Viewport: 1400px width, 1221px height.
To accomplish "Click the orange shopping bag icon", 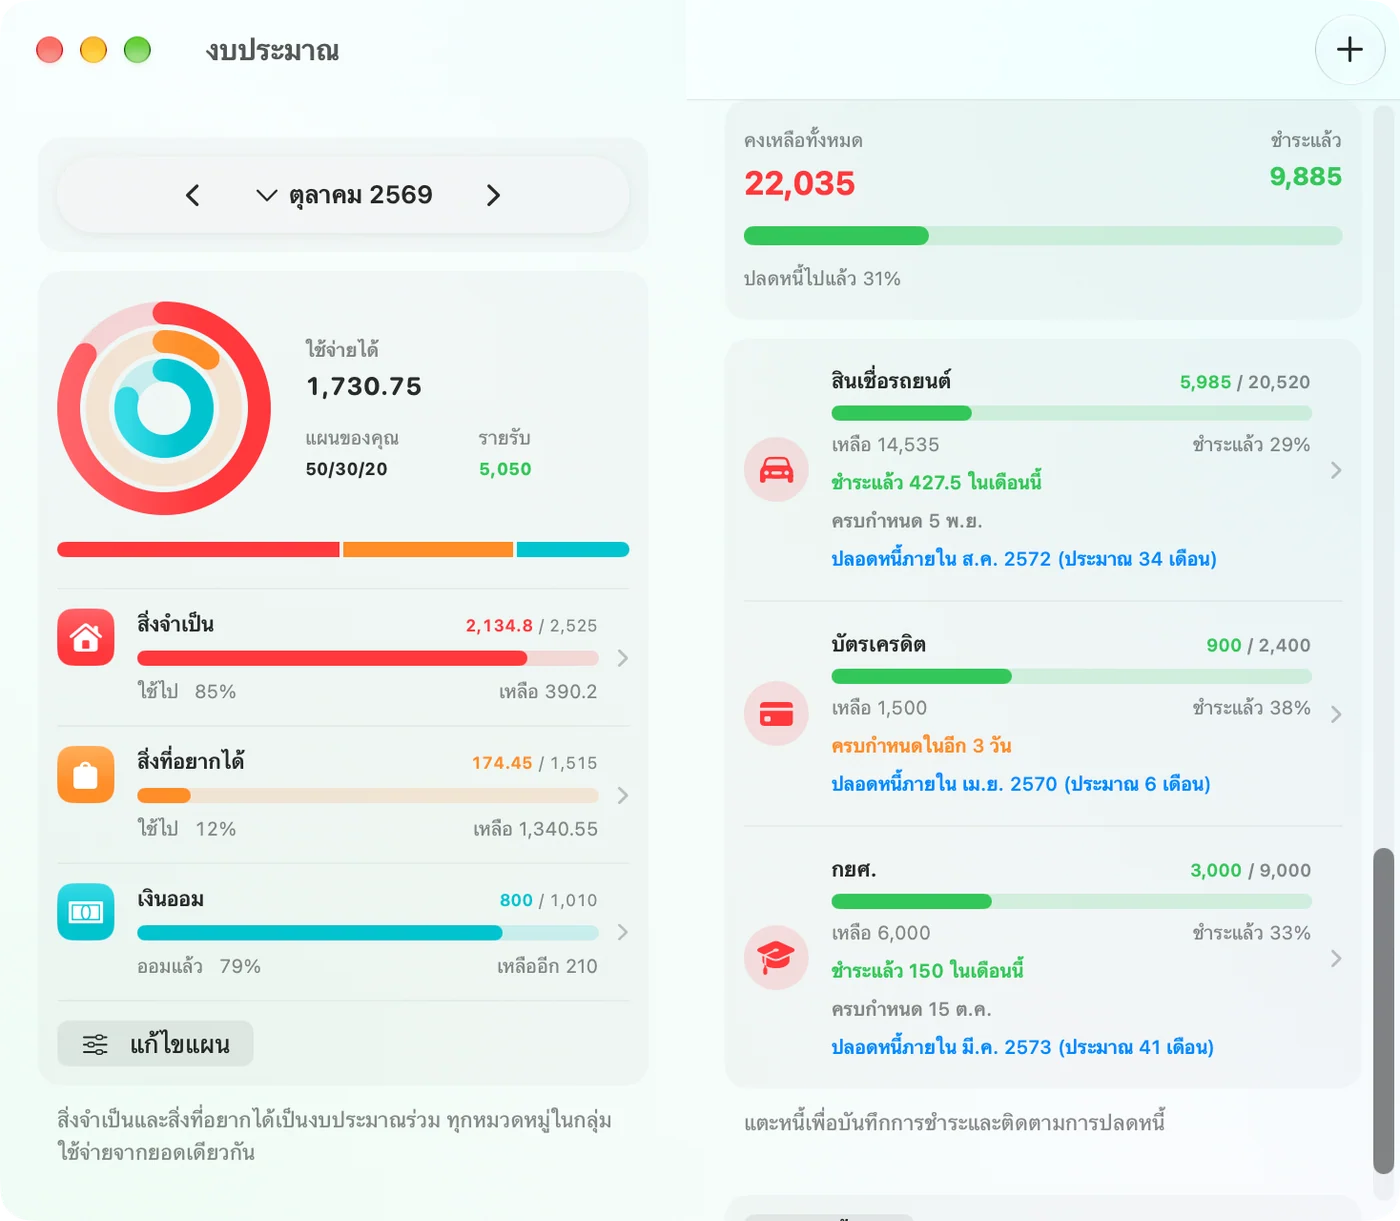I will [x=86, y=775].
